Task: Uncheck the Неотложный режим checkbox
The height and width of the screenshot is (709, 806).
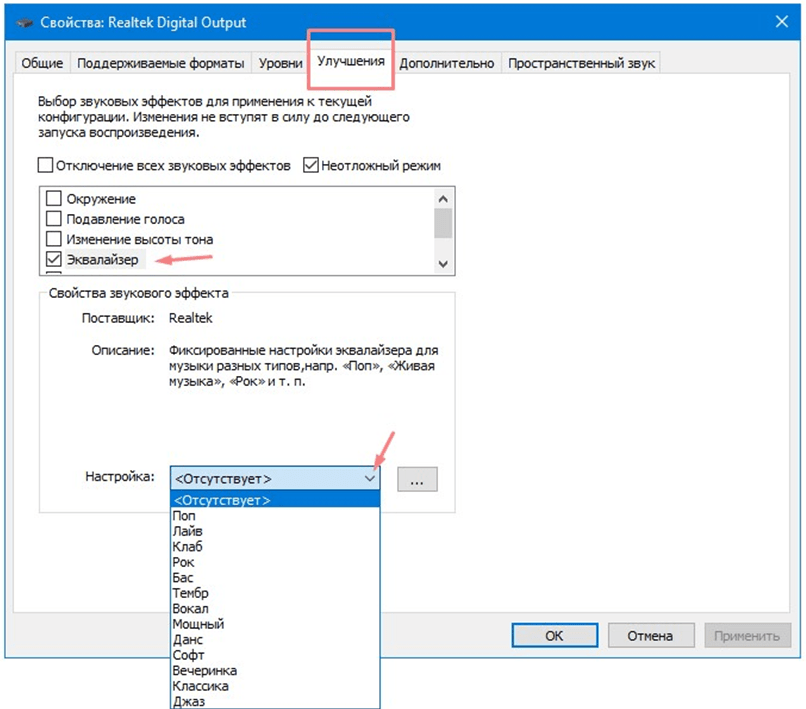Action: click(310, 166)
